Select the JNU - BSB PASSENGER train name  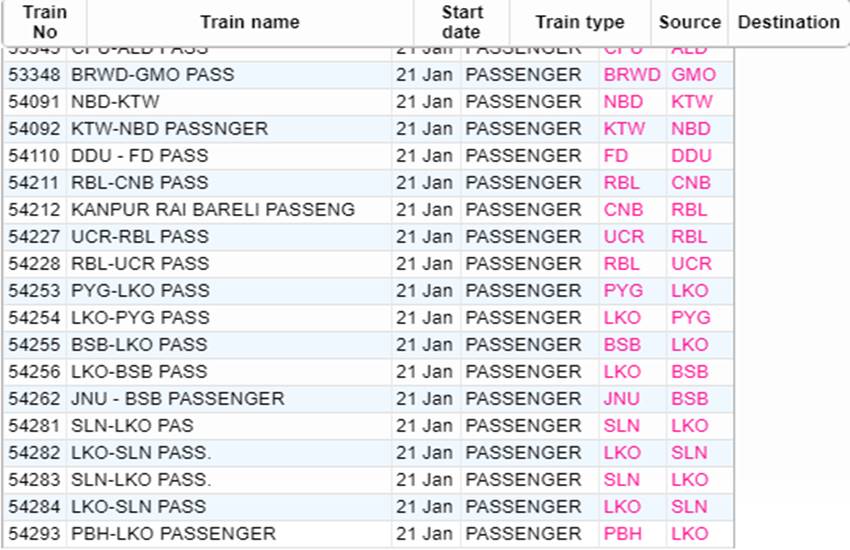tap(177, 399)
